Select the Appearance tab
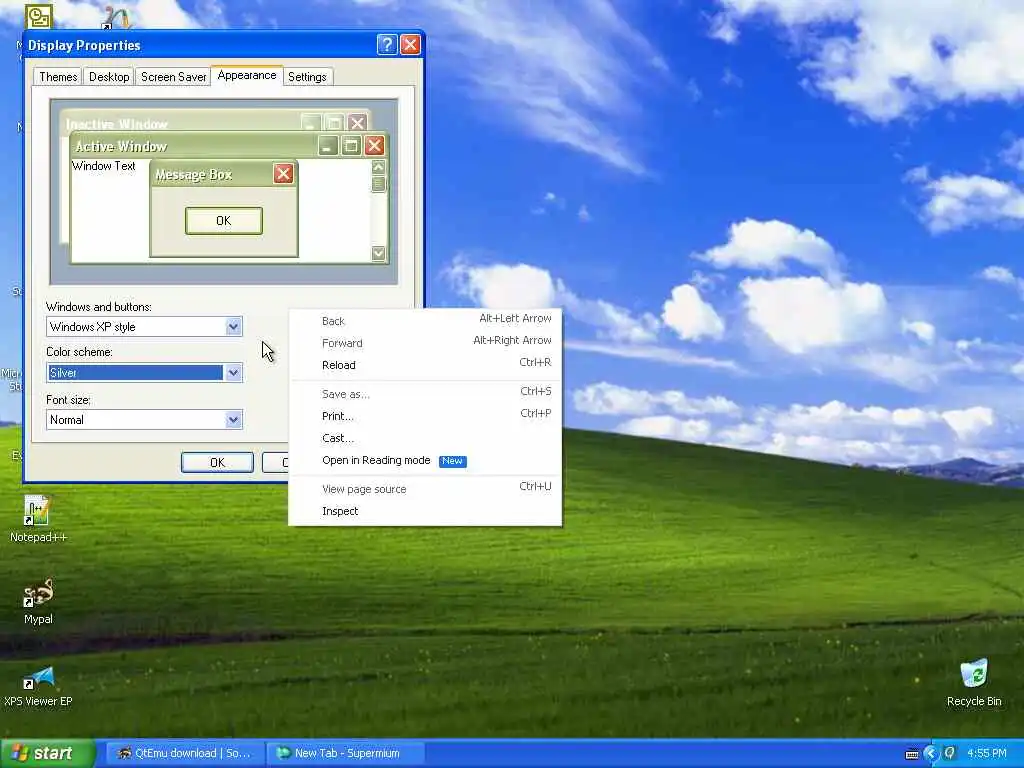This screenshot has height=768, width=1024. [247, 75]
